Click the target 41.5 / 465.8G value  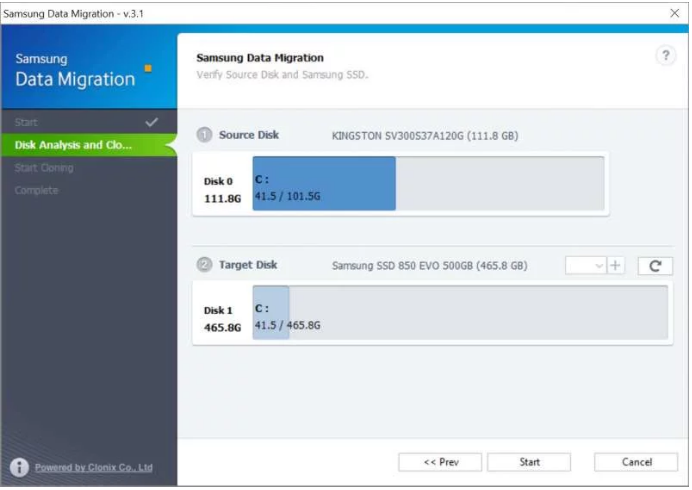(x=287, y=325)
